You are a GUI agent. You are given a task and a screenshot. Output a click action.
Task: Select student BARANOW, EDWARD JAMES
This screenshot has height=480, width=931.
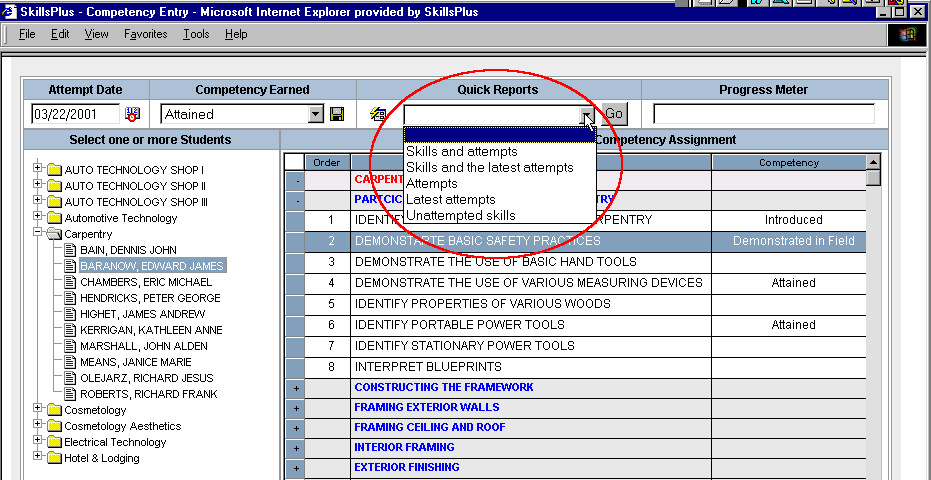152,266
